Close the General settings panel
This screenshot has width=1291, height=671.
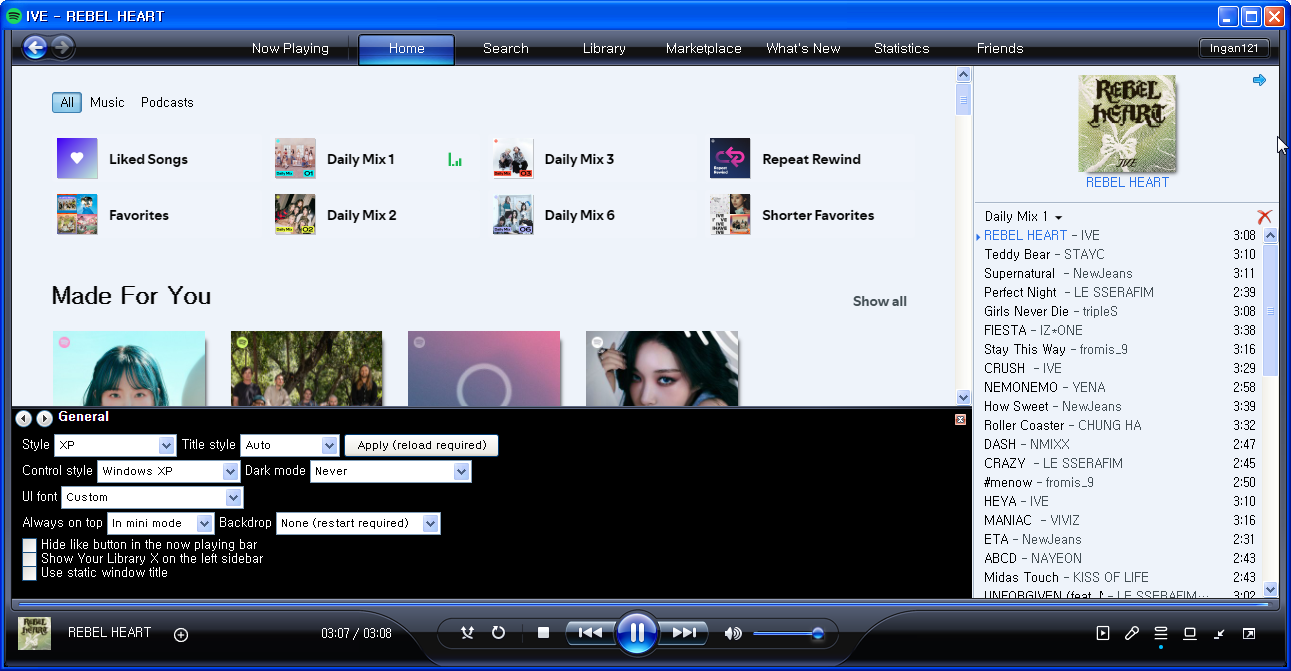[960, 420]
